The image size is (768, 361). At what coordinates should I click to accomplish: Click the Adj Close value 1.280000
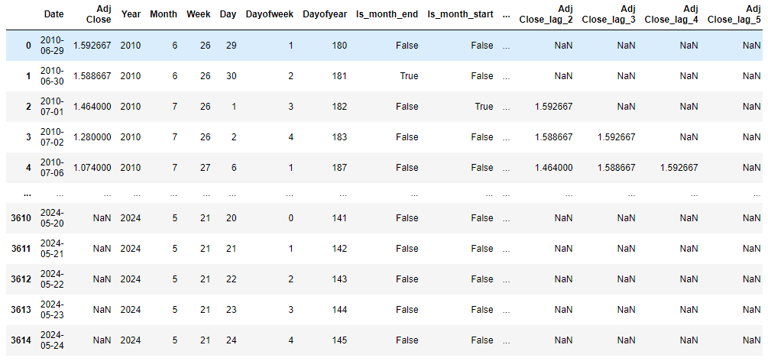pyautogui.click(x=93, y=137)
